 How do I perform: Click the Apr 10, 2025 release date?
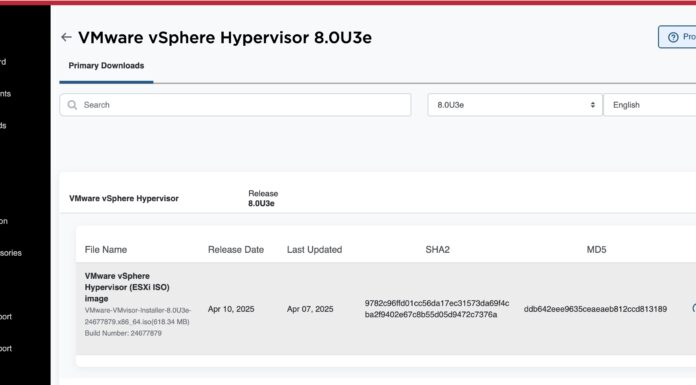(231, 309)
